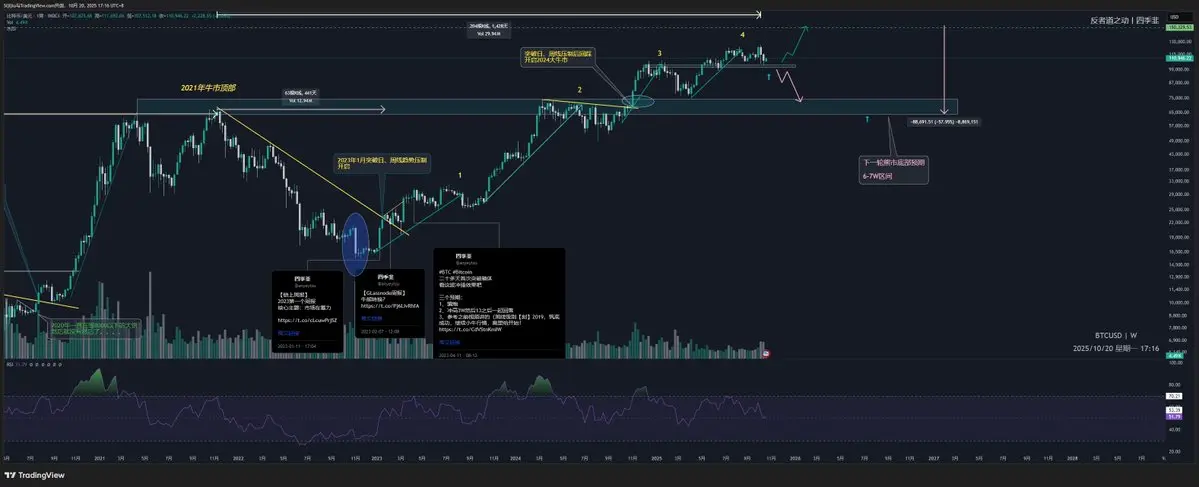Click the blue link in the 2023-04-11 tweet card

pyautogui.click(x=448, y=342)
